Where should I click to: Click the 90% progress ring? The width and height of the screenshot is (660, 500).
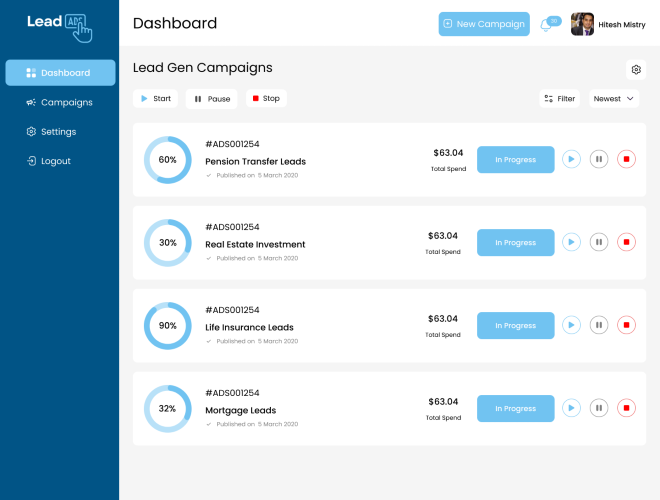click(168, 326)
